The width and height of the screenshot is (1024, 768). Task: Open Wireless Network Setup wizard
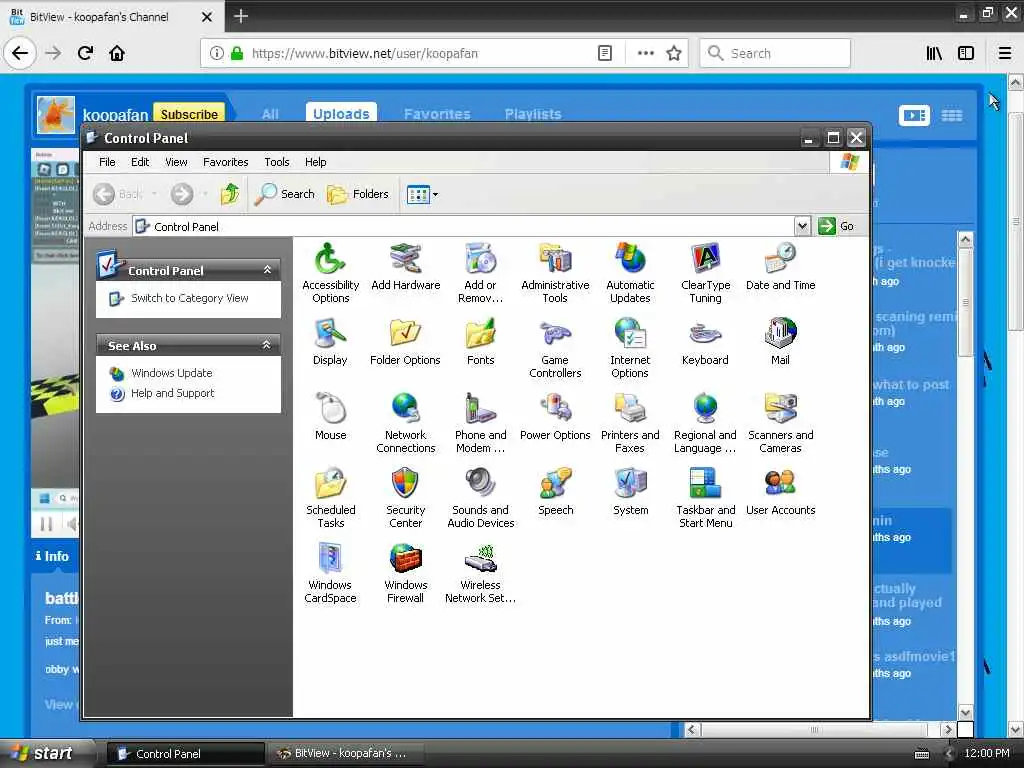481,573
